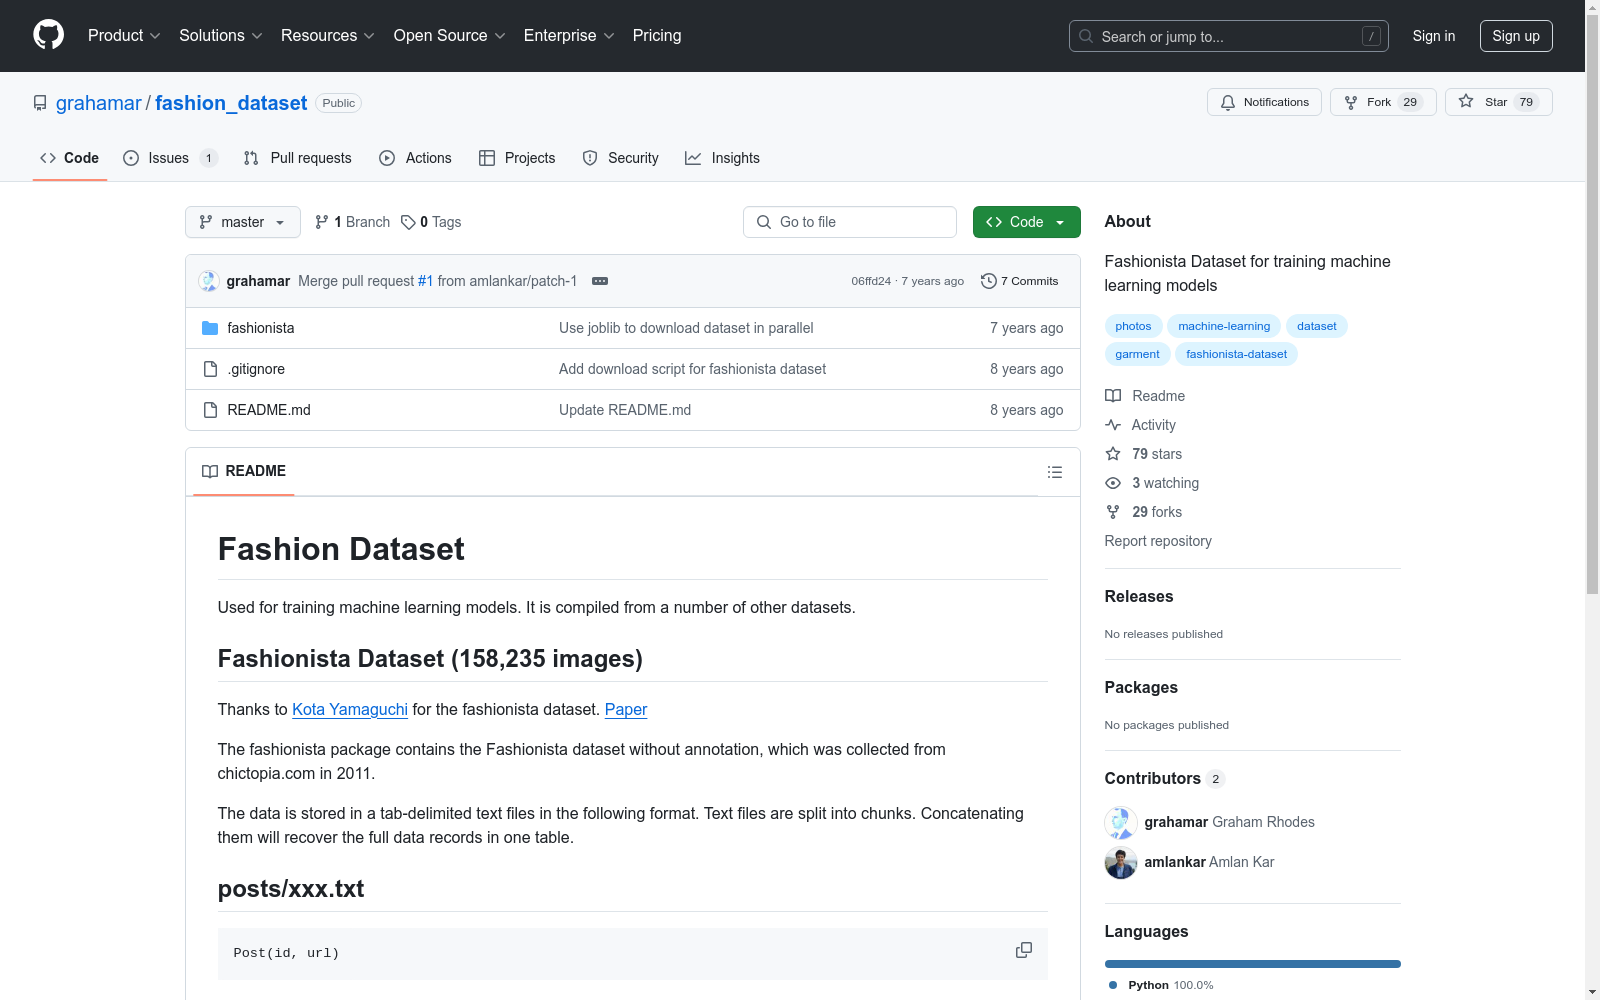The width and height of the screenshot is (1600, 1000).
Task: Open the Projects tab
Action: click(517, 158)
